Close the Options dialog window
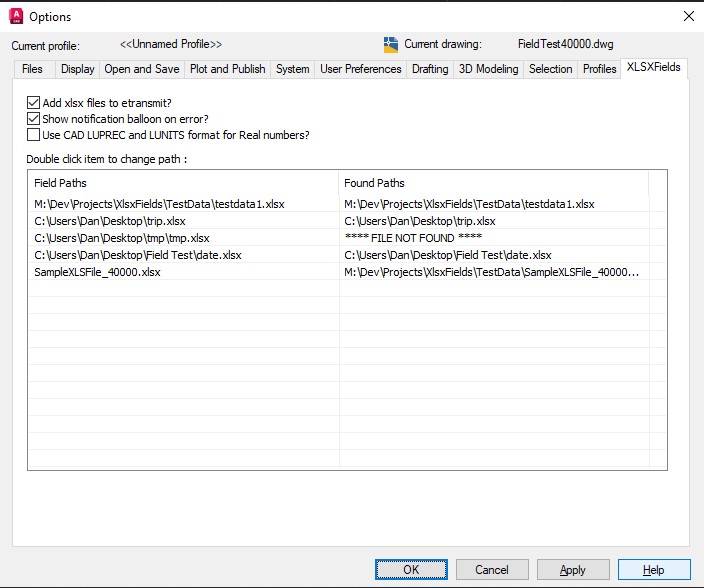 (x=688, y=16)
